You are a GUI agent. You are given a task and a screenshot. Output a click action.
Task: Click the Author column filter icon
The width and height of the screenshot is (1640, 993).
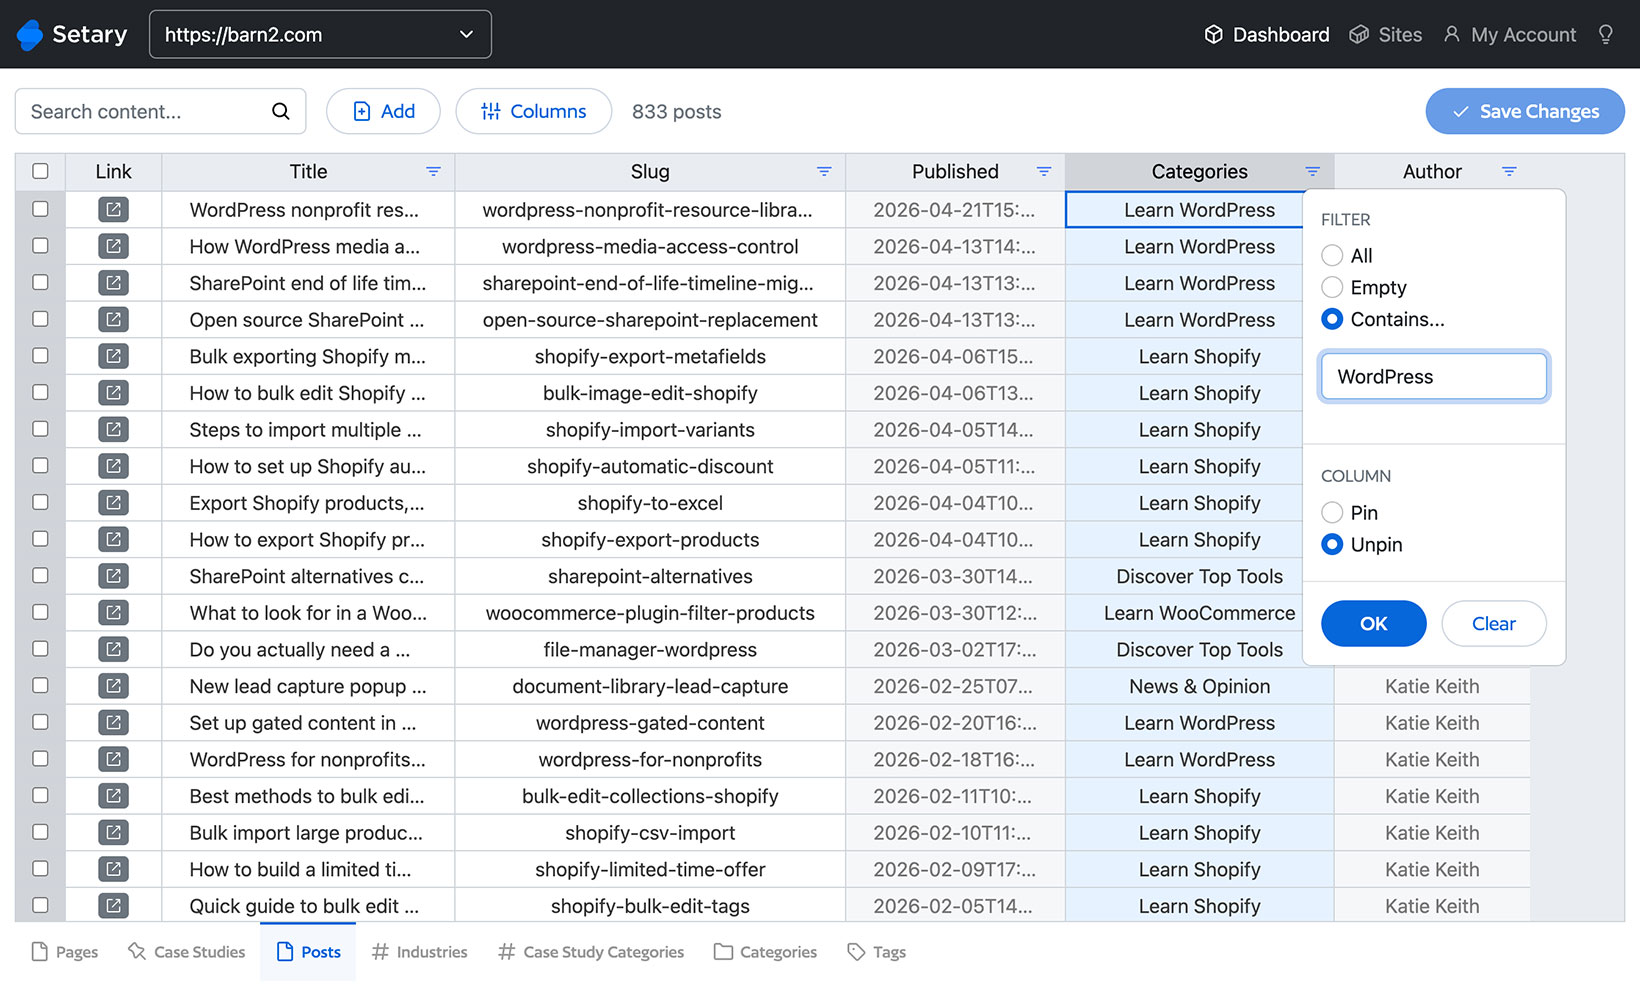(1509, 172)
